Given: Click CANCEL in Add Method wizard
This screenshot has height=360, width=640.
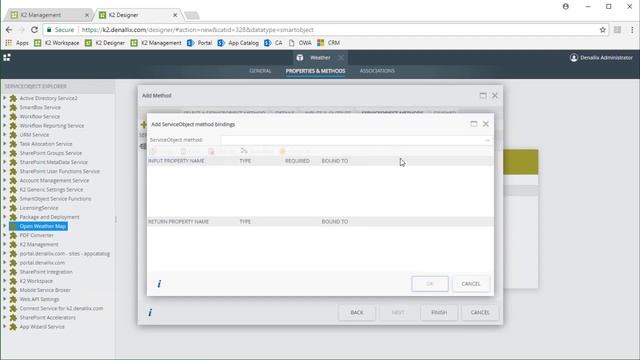Looking at the screenshot, I should [x=480, y=313].
